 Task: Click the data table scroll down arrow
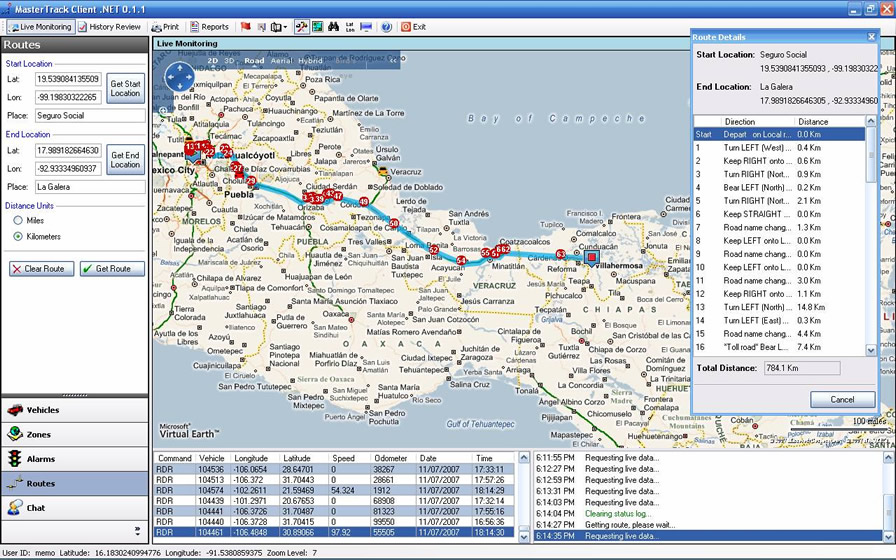tap(523, 537)
